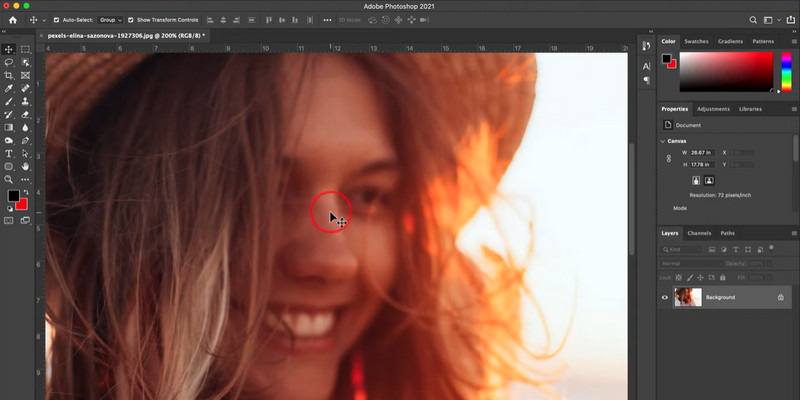Align left edges in options bar
Screen dimensions: 800x400
point(210,20)
